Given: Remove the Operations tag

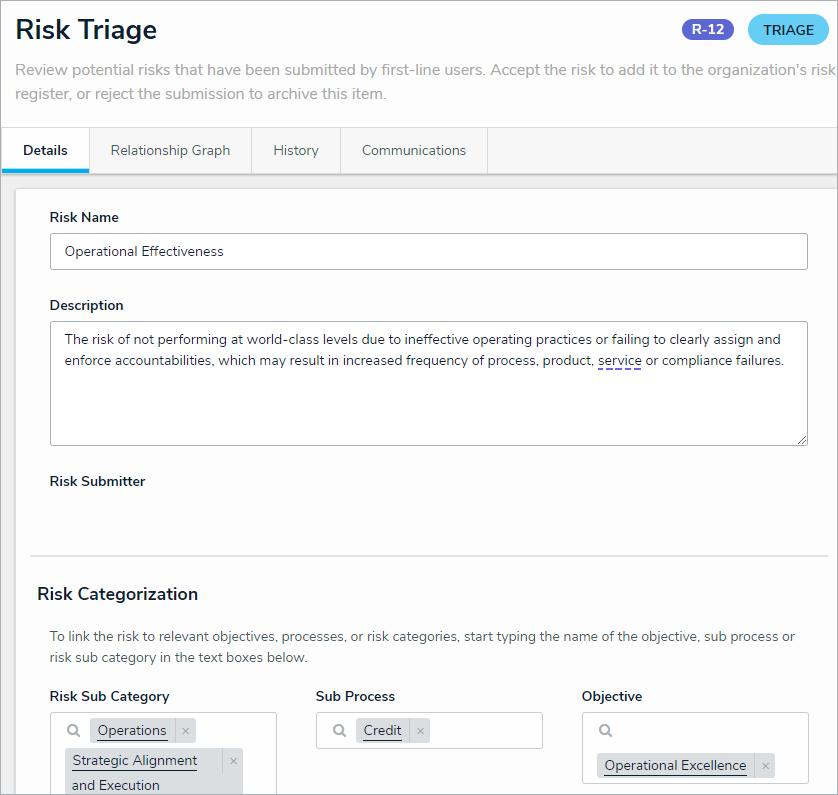Looking at the screenshot, I should (x=186, y=731).
